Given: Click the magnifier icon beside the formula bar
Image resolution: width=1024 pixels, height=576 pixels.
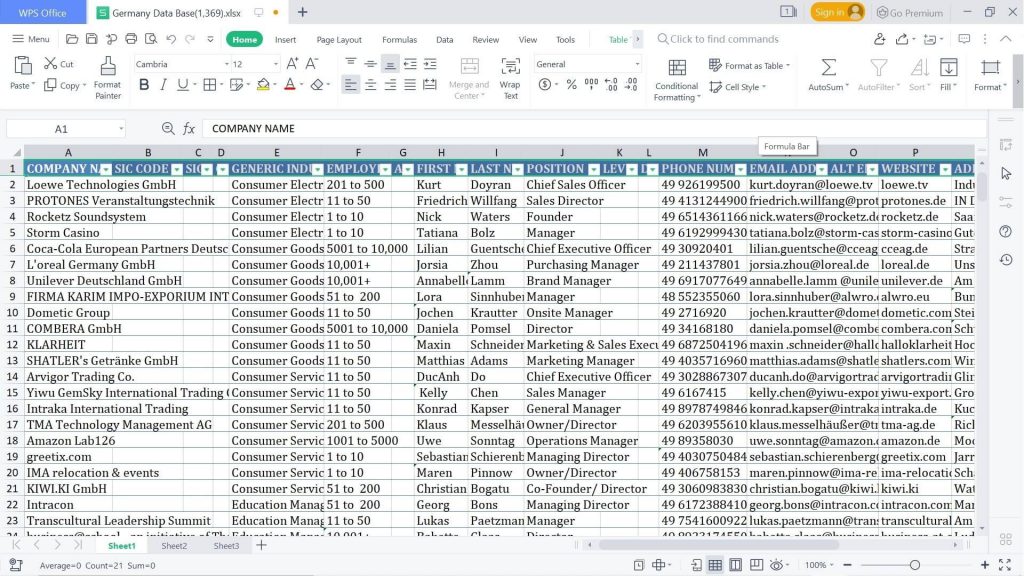Looking at the screenshot, I should point(168,129).
